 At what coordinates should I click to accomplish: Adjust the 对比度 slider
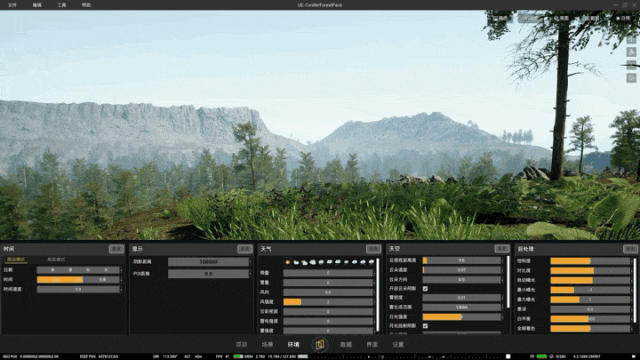[x=590, y=270]
